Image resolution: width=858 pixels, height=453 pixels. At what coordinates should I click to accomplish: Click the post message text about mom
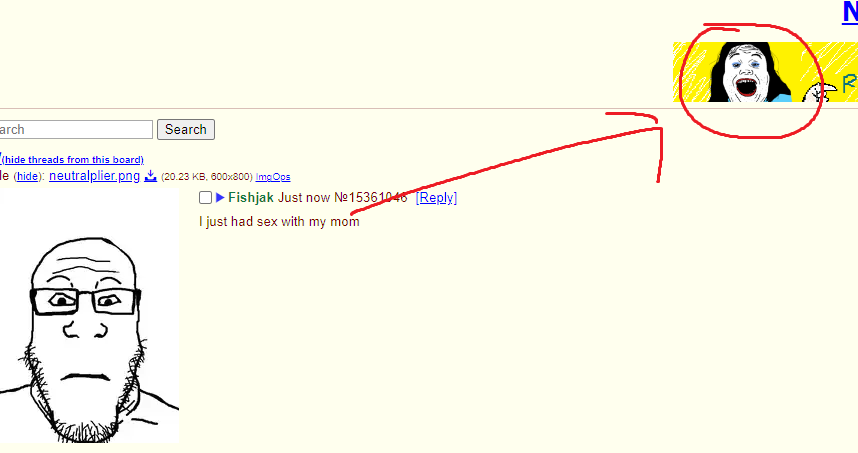pyautogui.click(x=279, y=222)
